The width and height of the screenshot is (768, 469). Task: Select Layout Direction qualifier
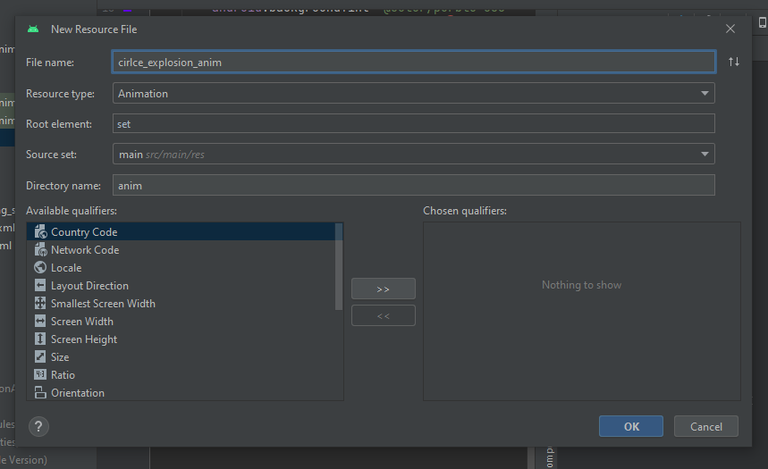click(x=181, y=285)
